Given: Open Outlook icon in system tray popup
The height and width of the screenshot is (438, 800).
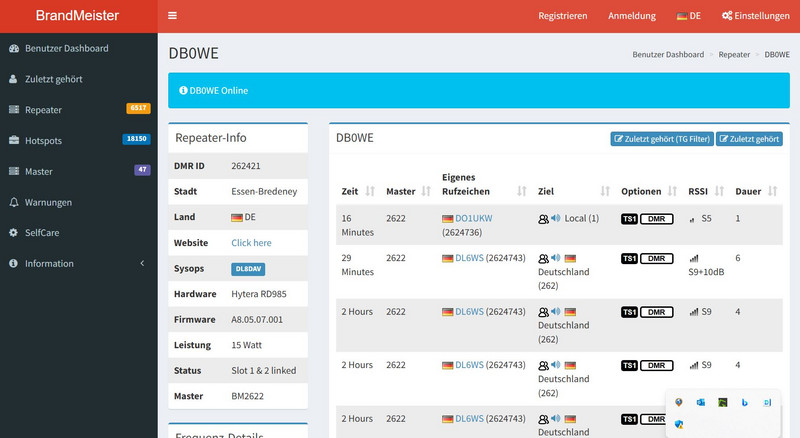Looking at the screenshot, I should click(701, 402).
